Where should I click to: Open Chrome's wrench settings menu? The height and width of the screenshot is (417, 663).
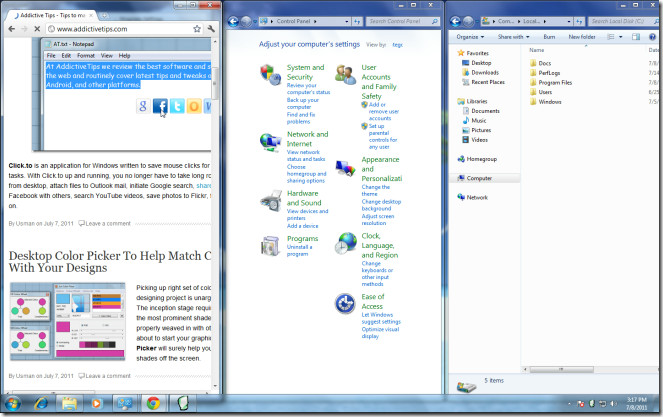[211, 29]
